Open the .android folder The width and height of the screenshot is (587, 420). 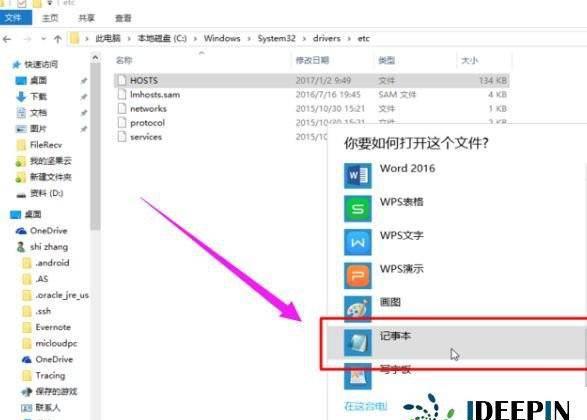click(x=52, y=263)
